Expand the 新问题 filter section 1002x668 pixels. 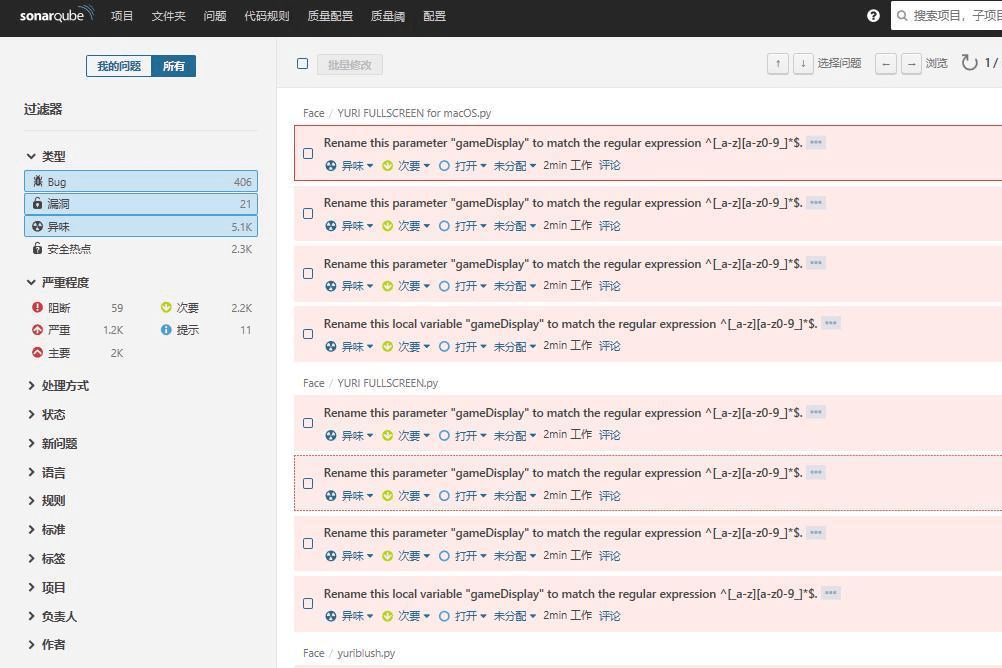52,443
